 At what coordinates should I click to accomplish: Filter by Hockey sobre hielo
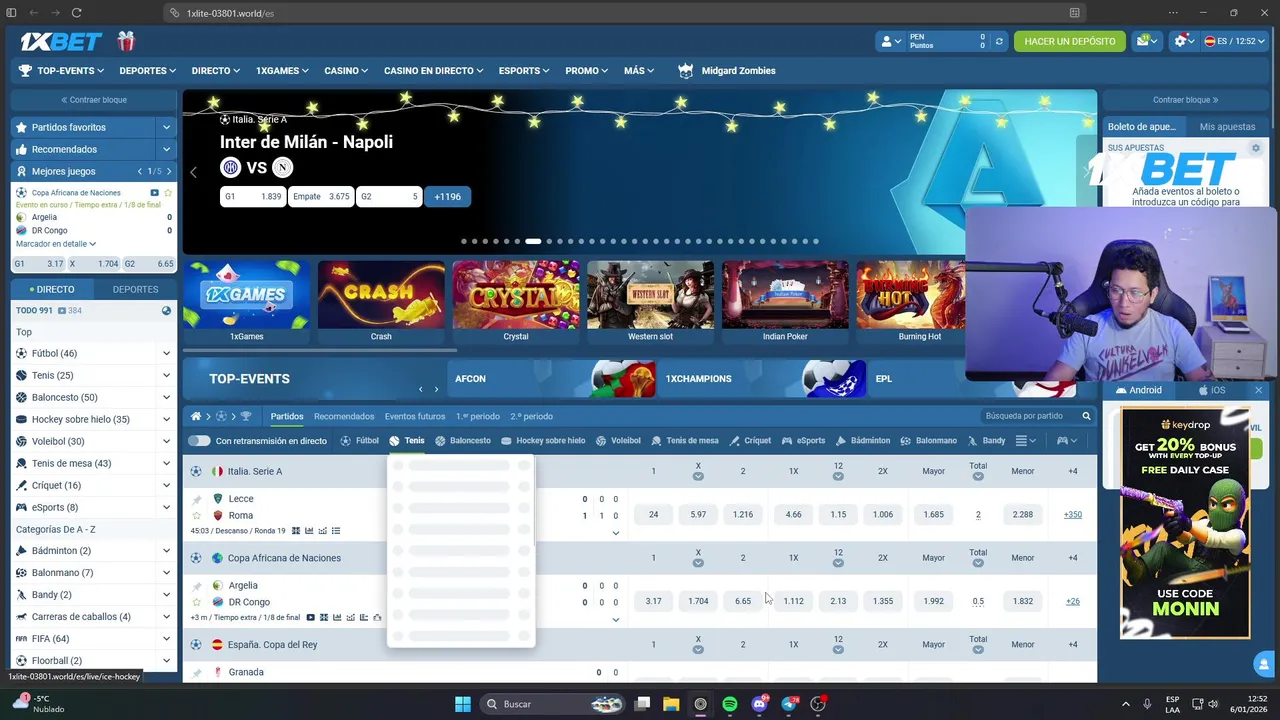point(543,441)
